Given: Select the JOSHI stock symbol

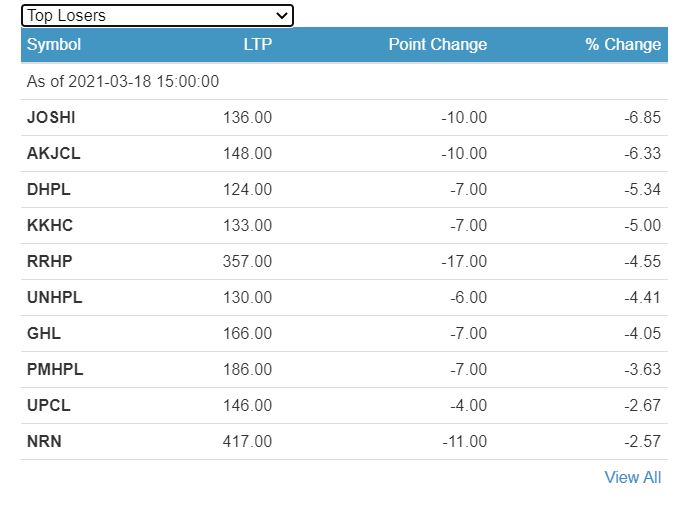Looking at the screenshot, I should point(51,117).
